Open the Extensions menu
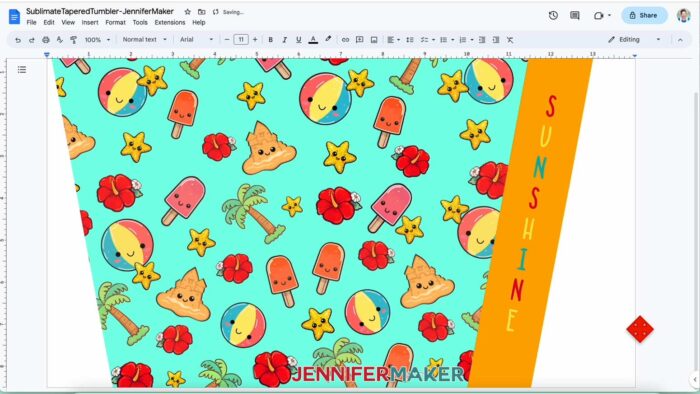 [x=170, y=22]
